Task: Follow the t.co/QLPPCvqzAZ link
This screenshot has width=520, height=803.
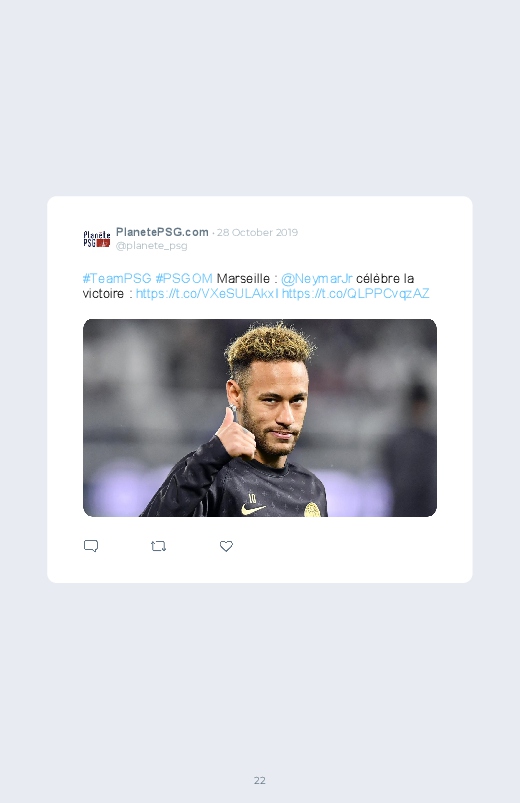Action: [x=356, y=293]
